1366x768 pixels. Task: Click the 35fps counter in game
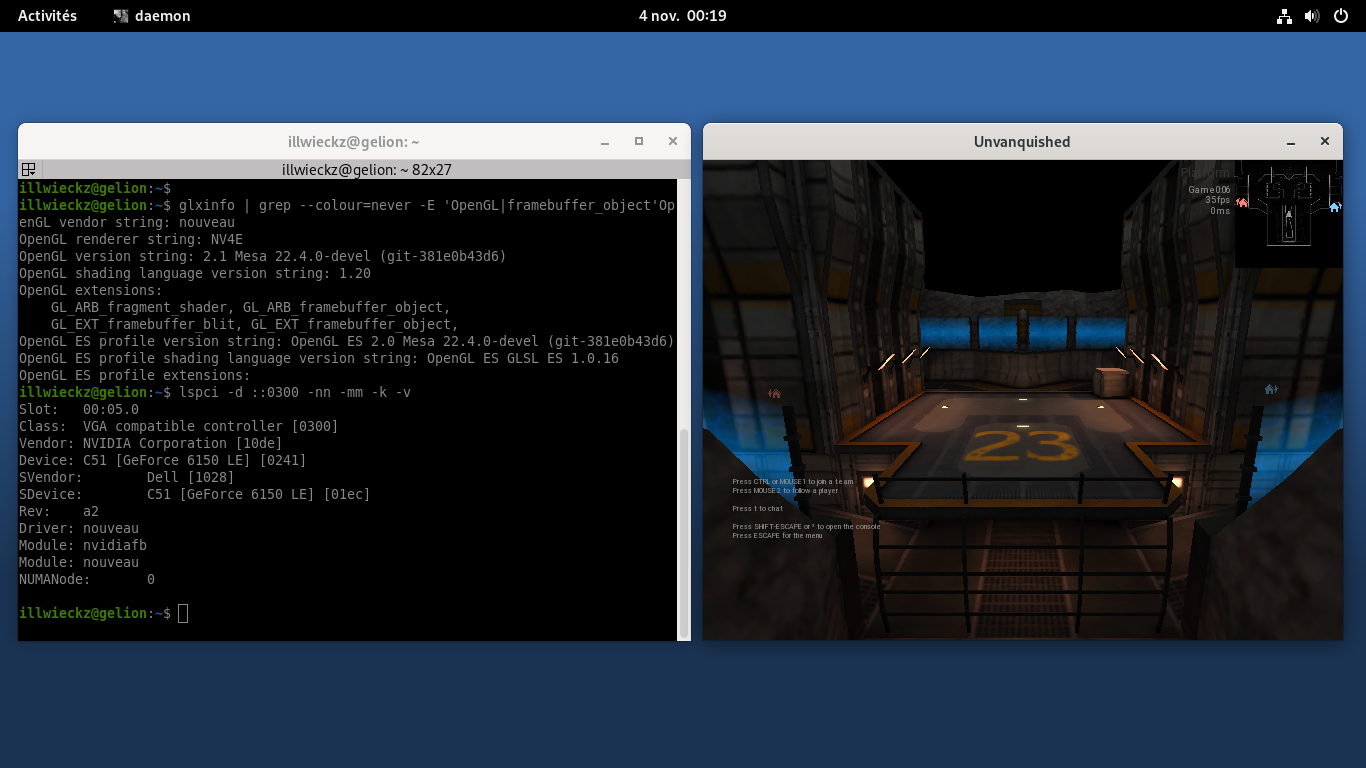pos(1217,200)
